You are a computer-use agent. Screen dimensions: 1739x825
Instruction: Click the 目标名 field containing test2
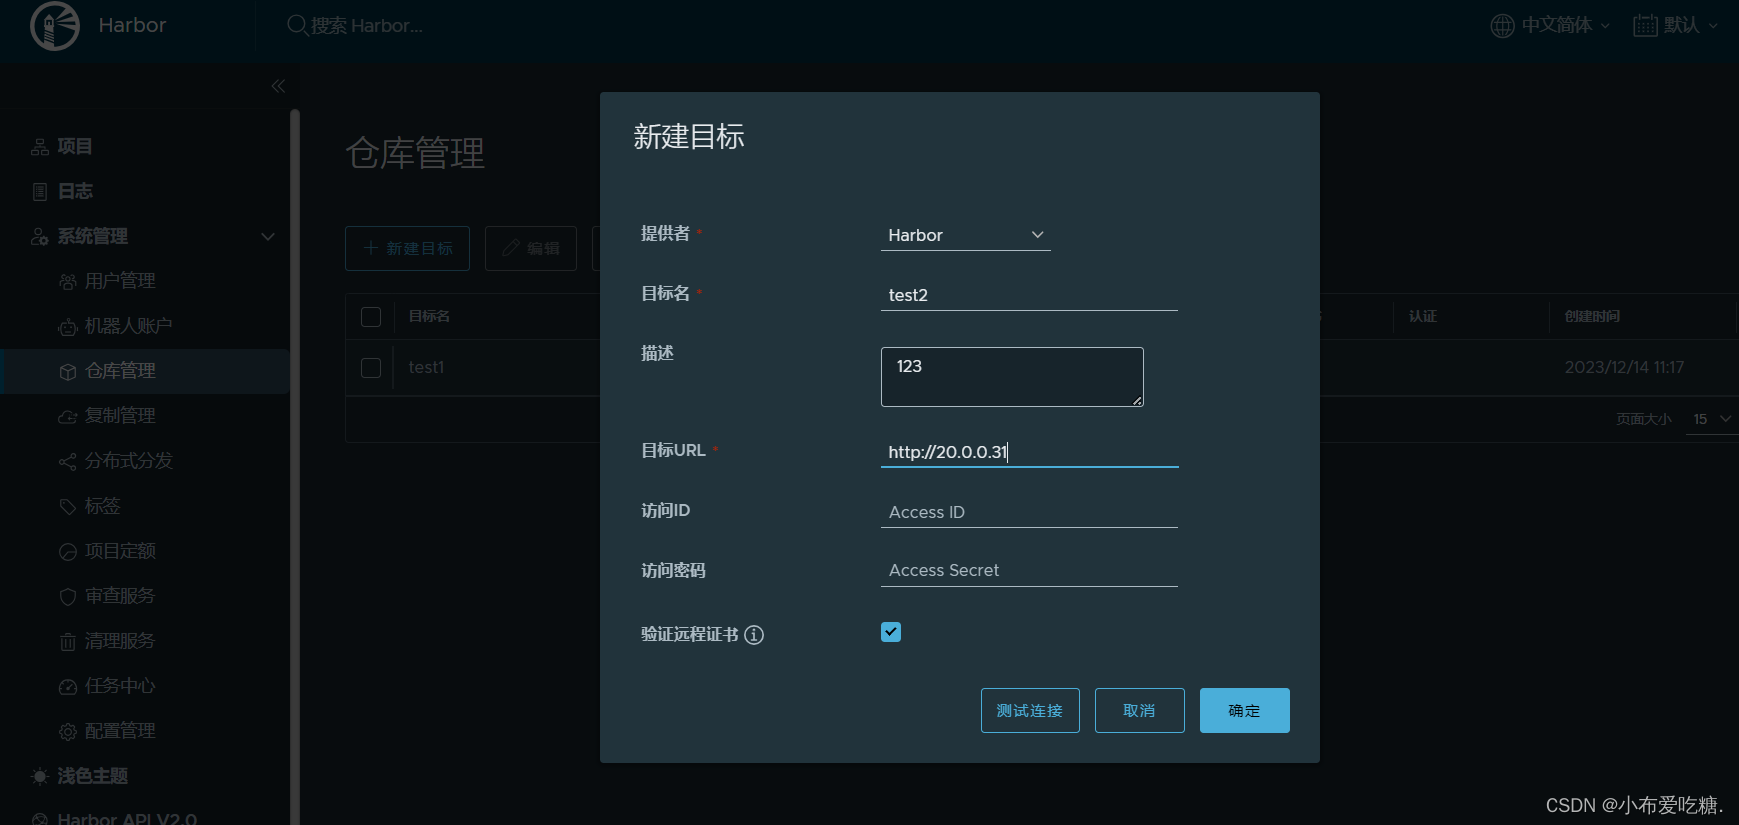(1029, 295)
